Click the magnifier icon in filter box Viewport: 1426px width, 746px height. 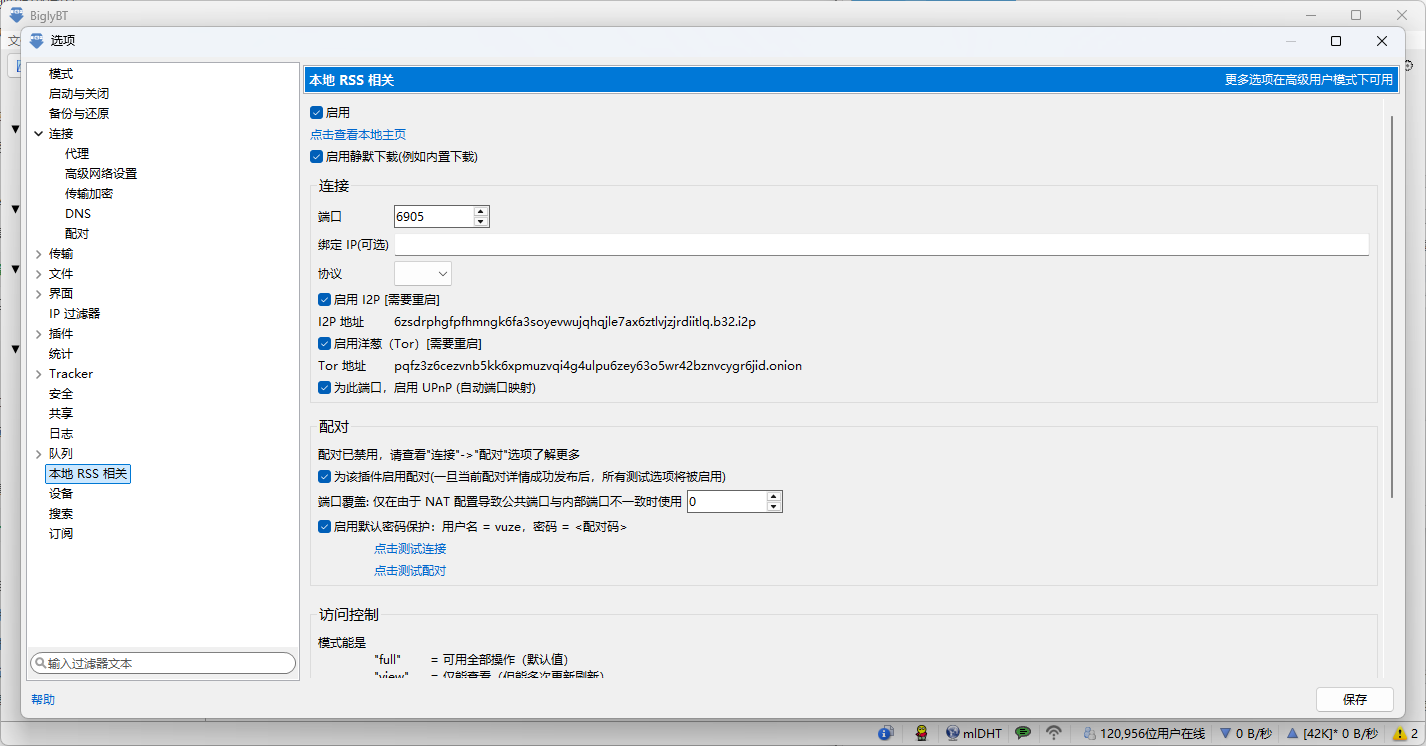40,663
